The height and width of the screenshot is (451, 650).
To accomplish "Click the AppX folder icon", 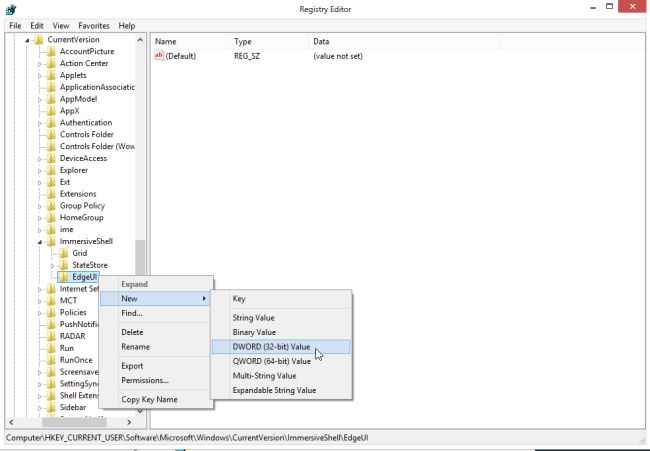I will point(51,111).
